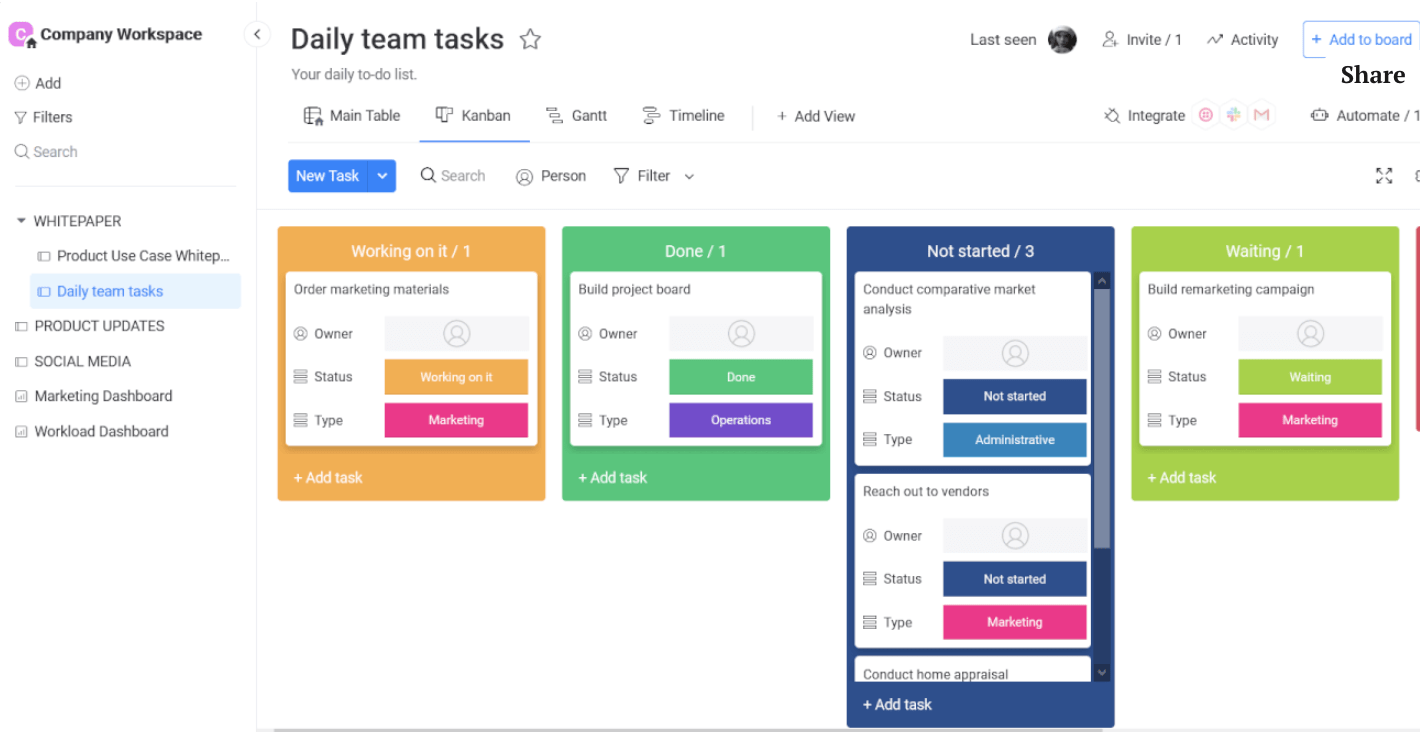Click the Company Workspace logo icon
Viewport: 1420px width, 732px height.
[21, 35]
